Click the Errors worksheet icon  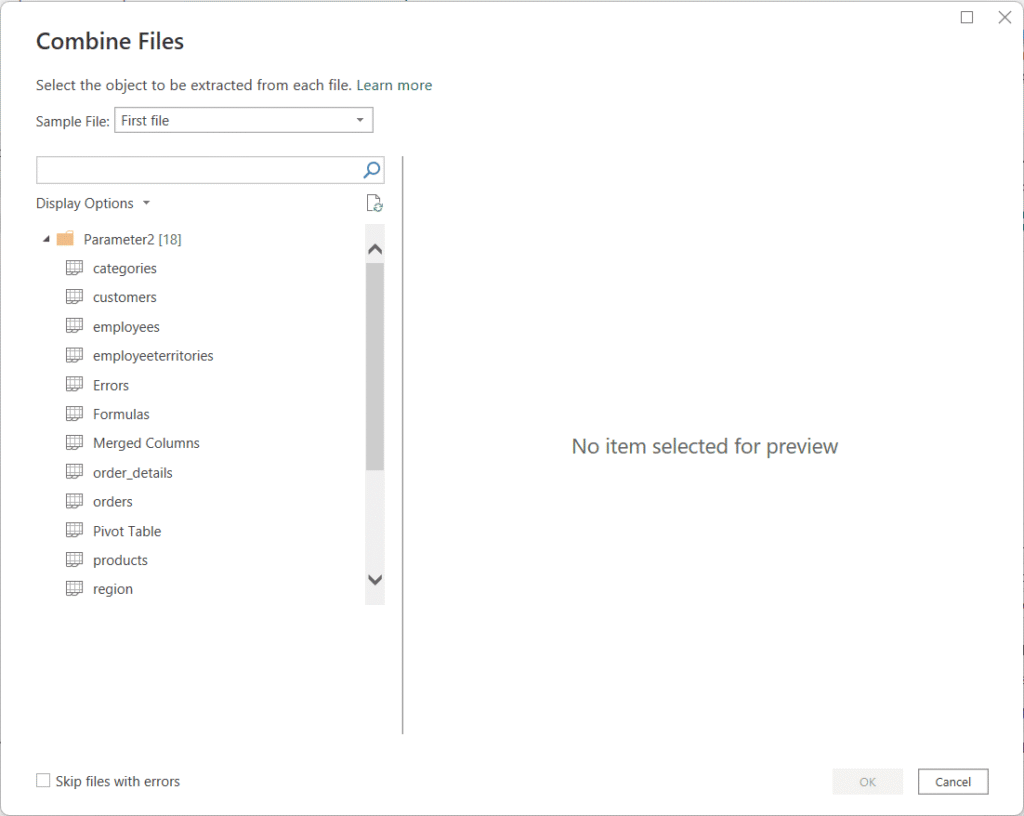(x=74, y=384)
